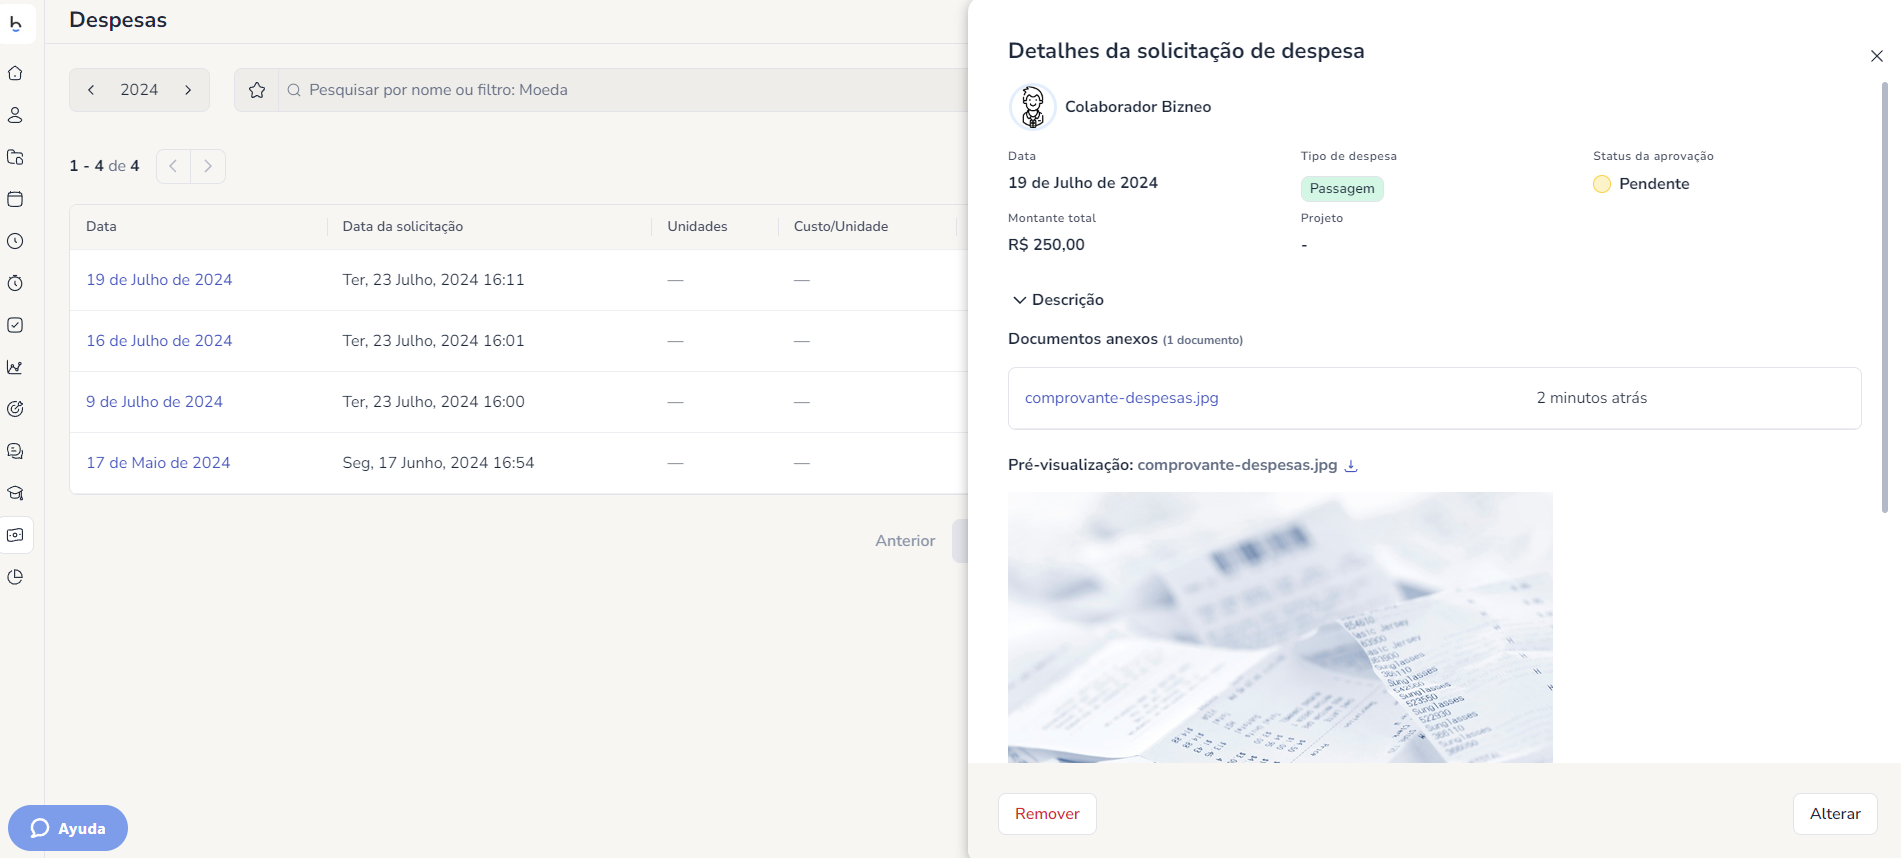This screenshot has width=1901, height=858.
Task: Click the star favorite filter icon
Action: [x=257, y=90]
